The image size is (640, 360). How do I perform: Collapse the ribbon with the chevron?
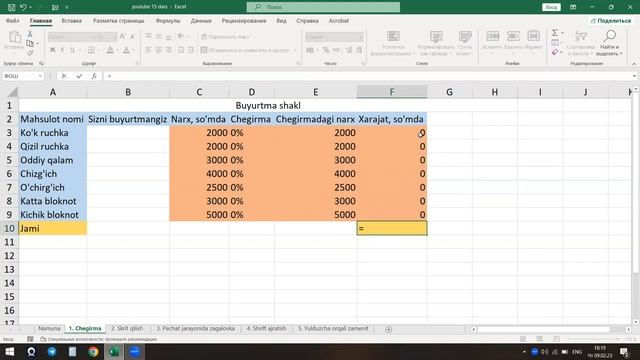(x=634, y=64)
